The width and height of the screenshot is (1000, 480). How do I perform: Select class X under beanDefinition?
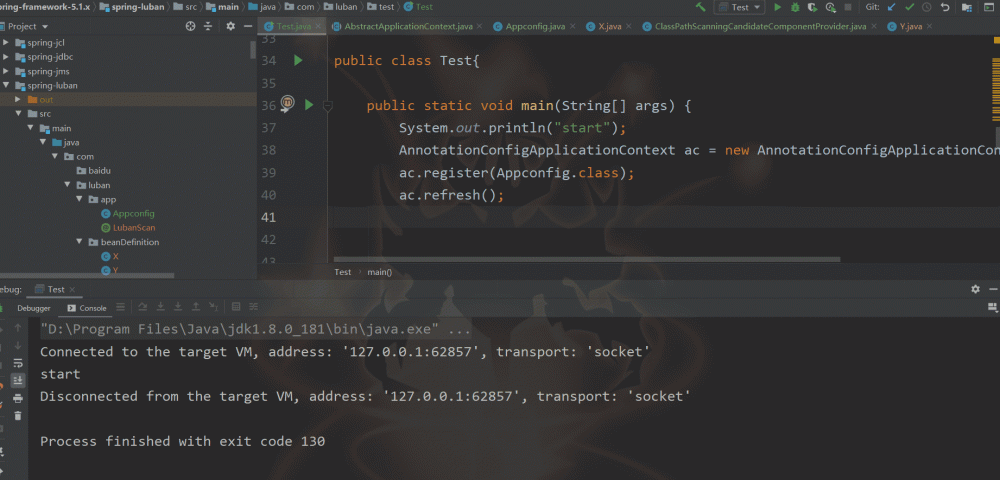coord(110,256)
